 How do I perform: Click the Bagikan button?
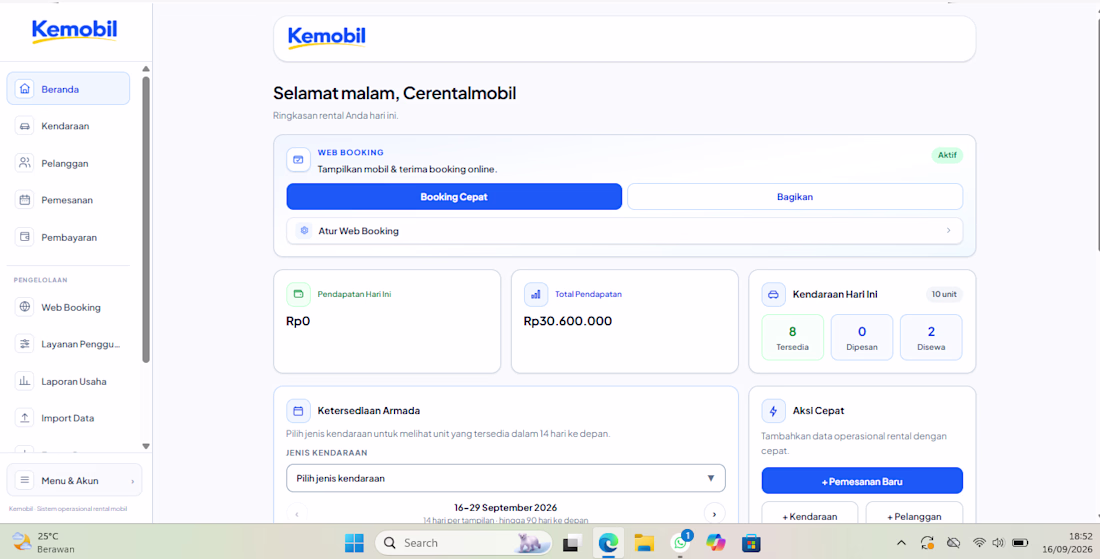point(795,197)
